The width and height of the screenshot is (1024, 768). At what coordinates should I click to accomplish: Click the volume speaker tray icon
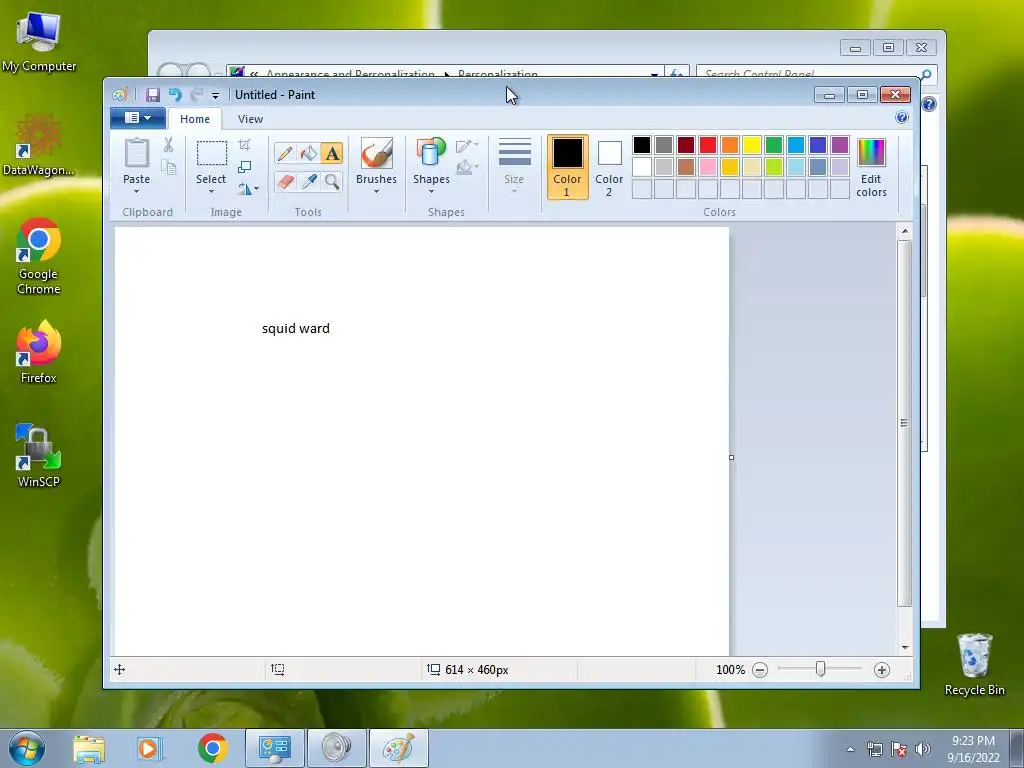coord(923,749)
